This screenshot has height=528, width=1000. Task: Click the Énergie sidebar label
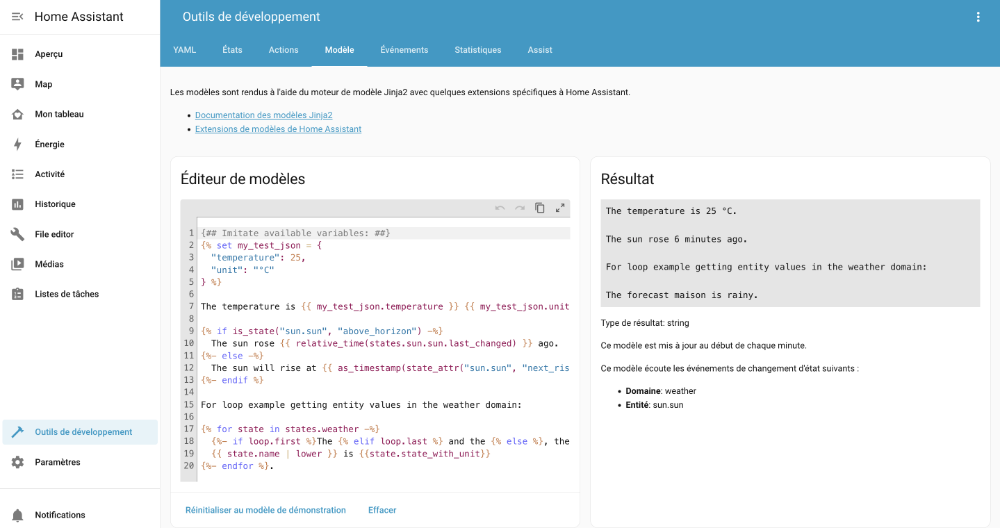pyautogui.click(x=50, y=144)
